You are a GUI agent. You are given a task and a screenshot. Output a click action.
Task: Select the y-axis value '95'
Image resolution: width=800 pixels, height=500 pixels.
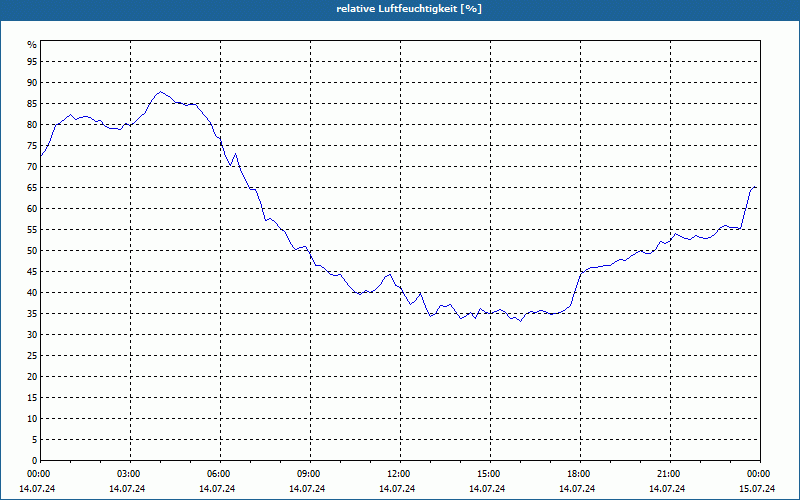pyautogui.click(x=32, y=62)
